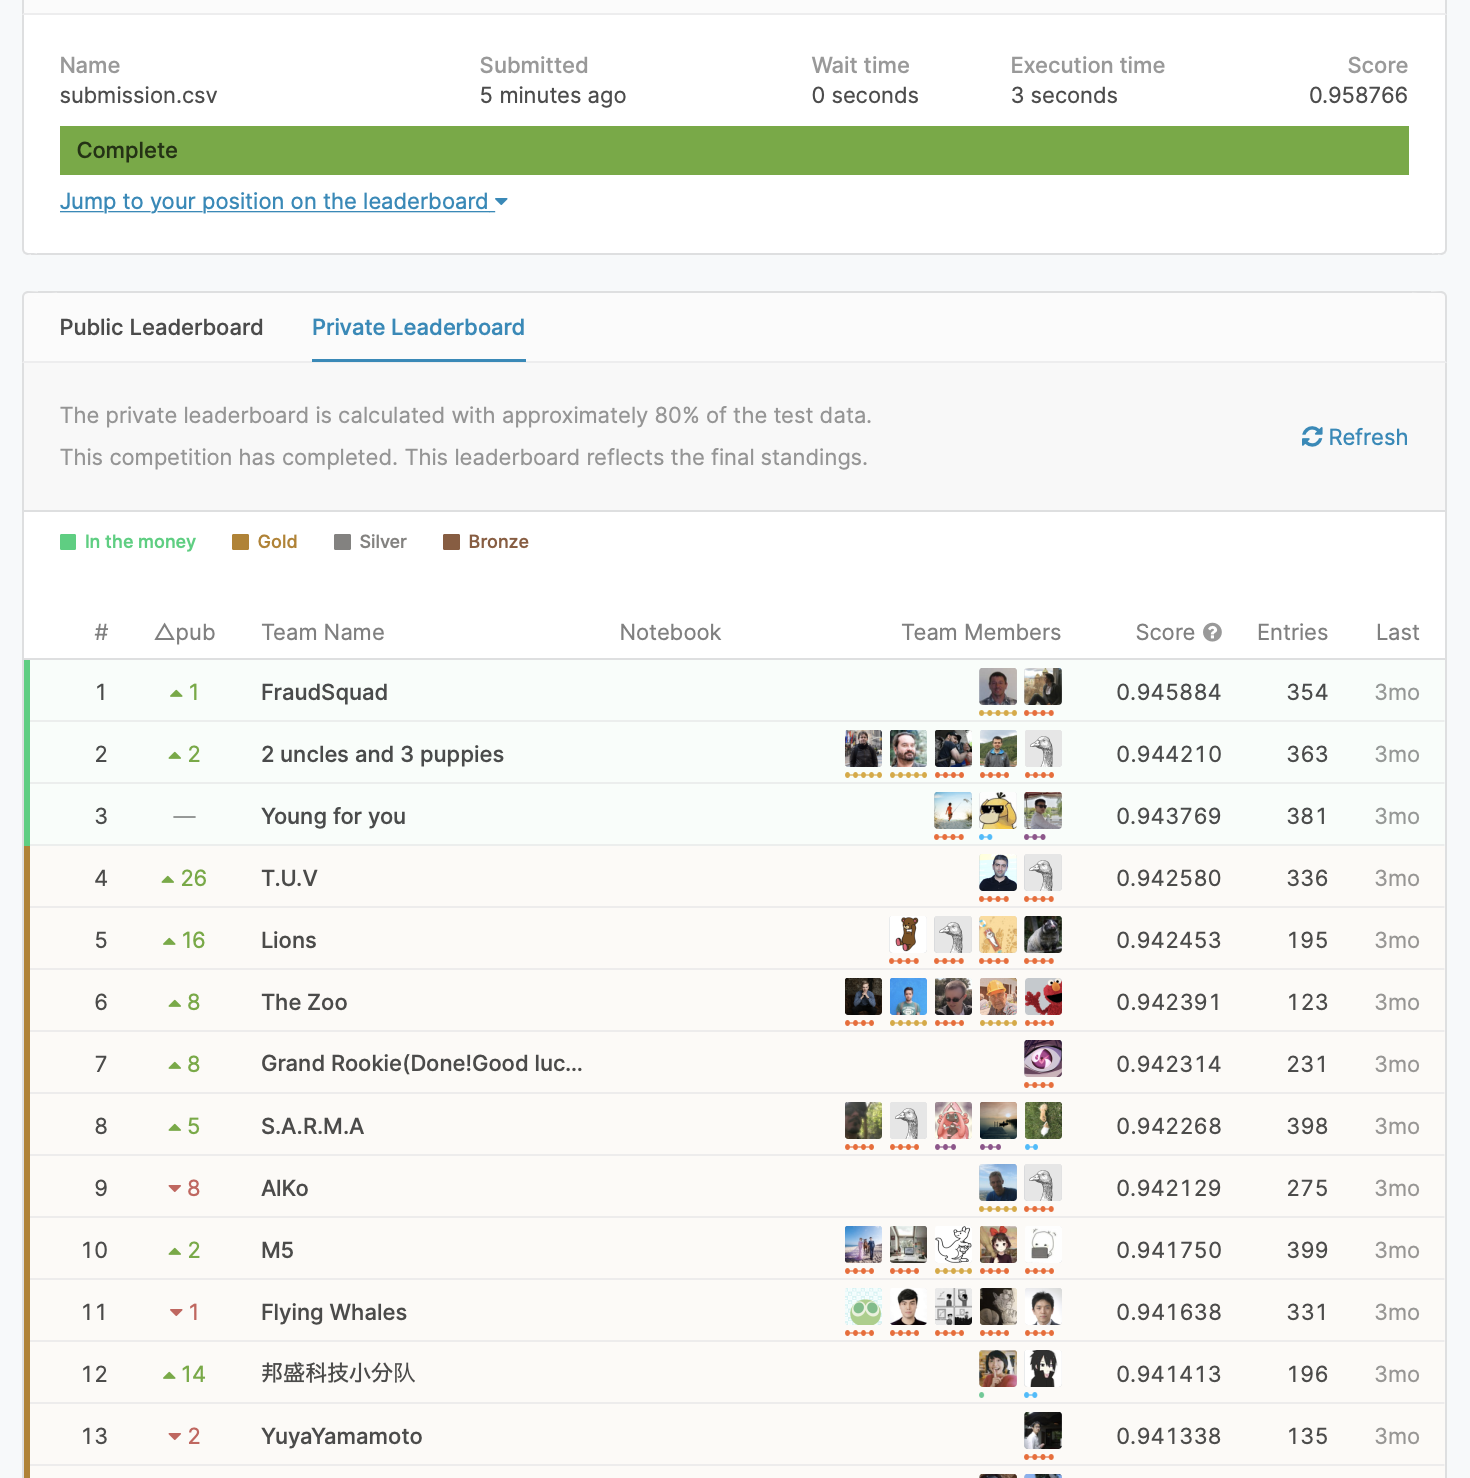This screenshot has width=1470, height=1478.
Task: Click the red rank-drop arrow beside AlKo
Action: [x=172, y=1188]
